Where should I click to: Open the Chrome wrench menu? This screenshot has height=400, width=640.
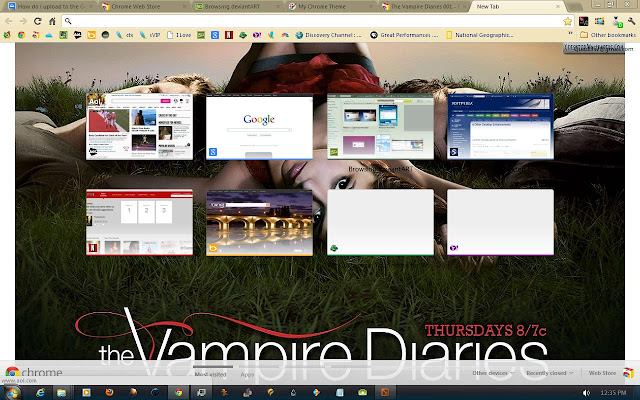(631, 21)
